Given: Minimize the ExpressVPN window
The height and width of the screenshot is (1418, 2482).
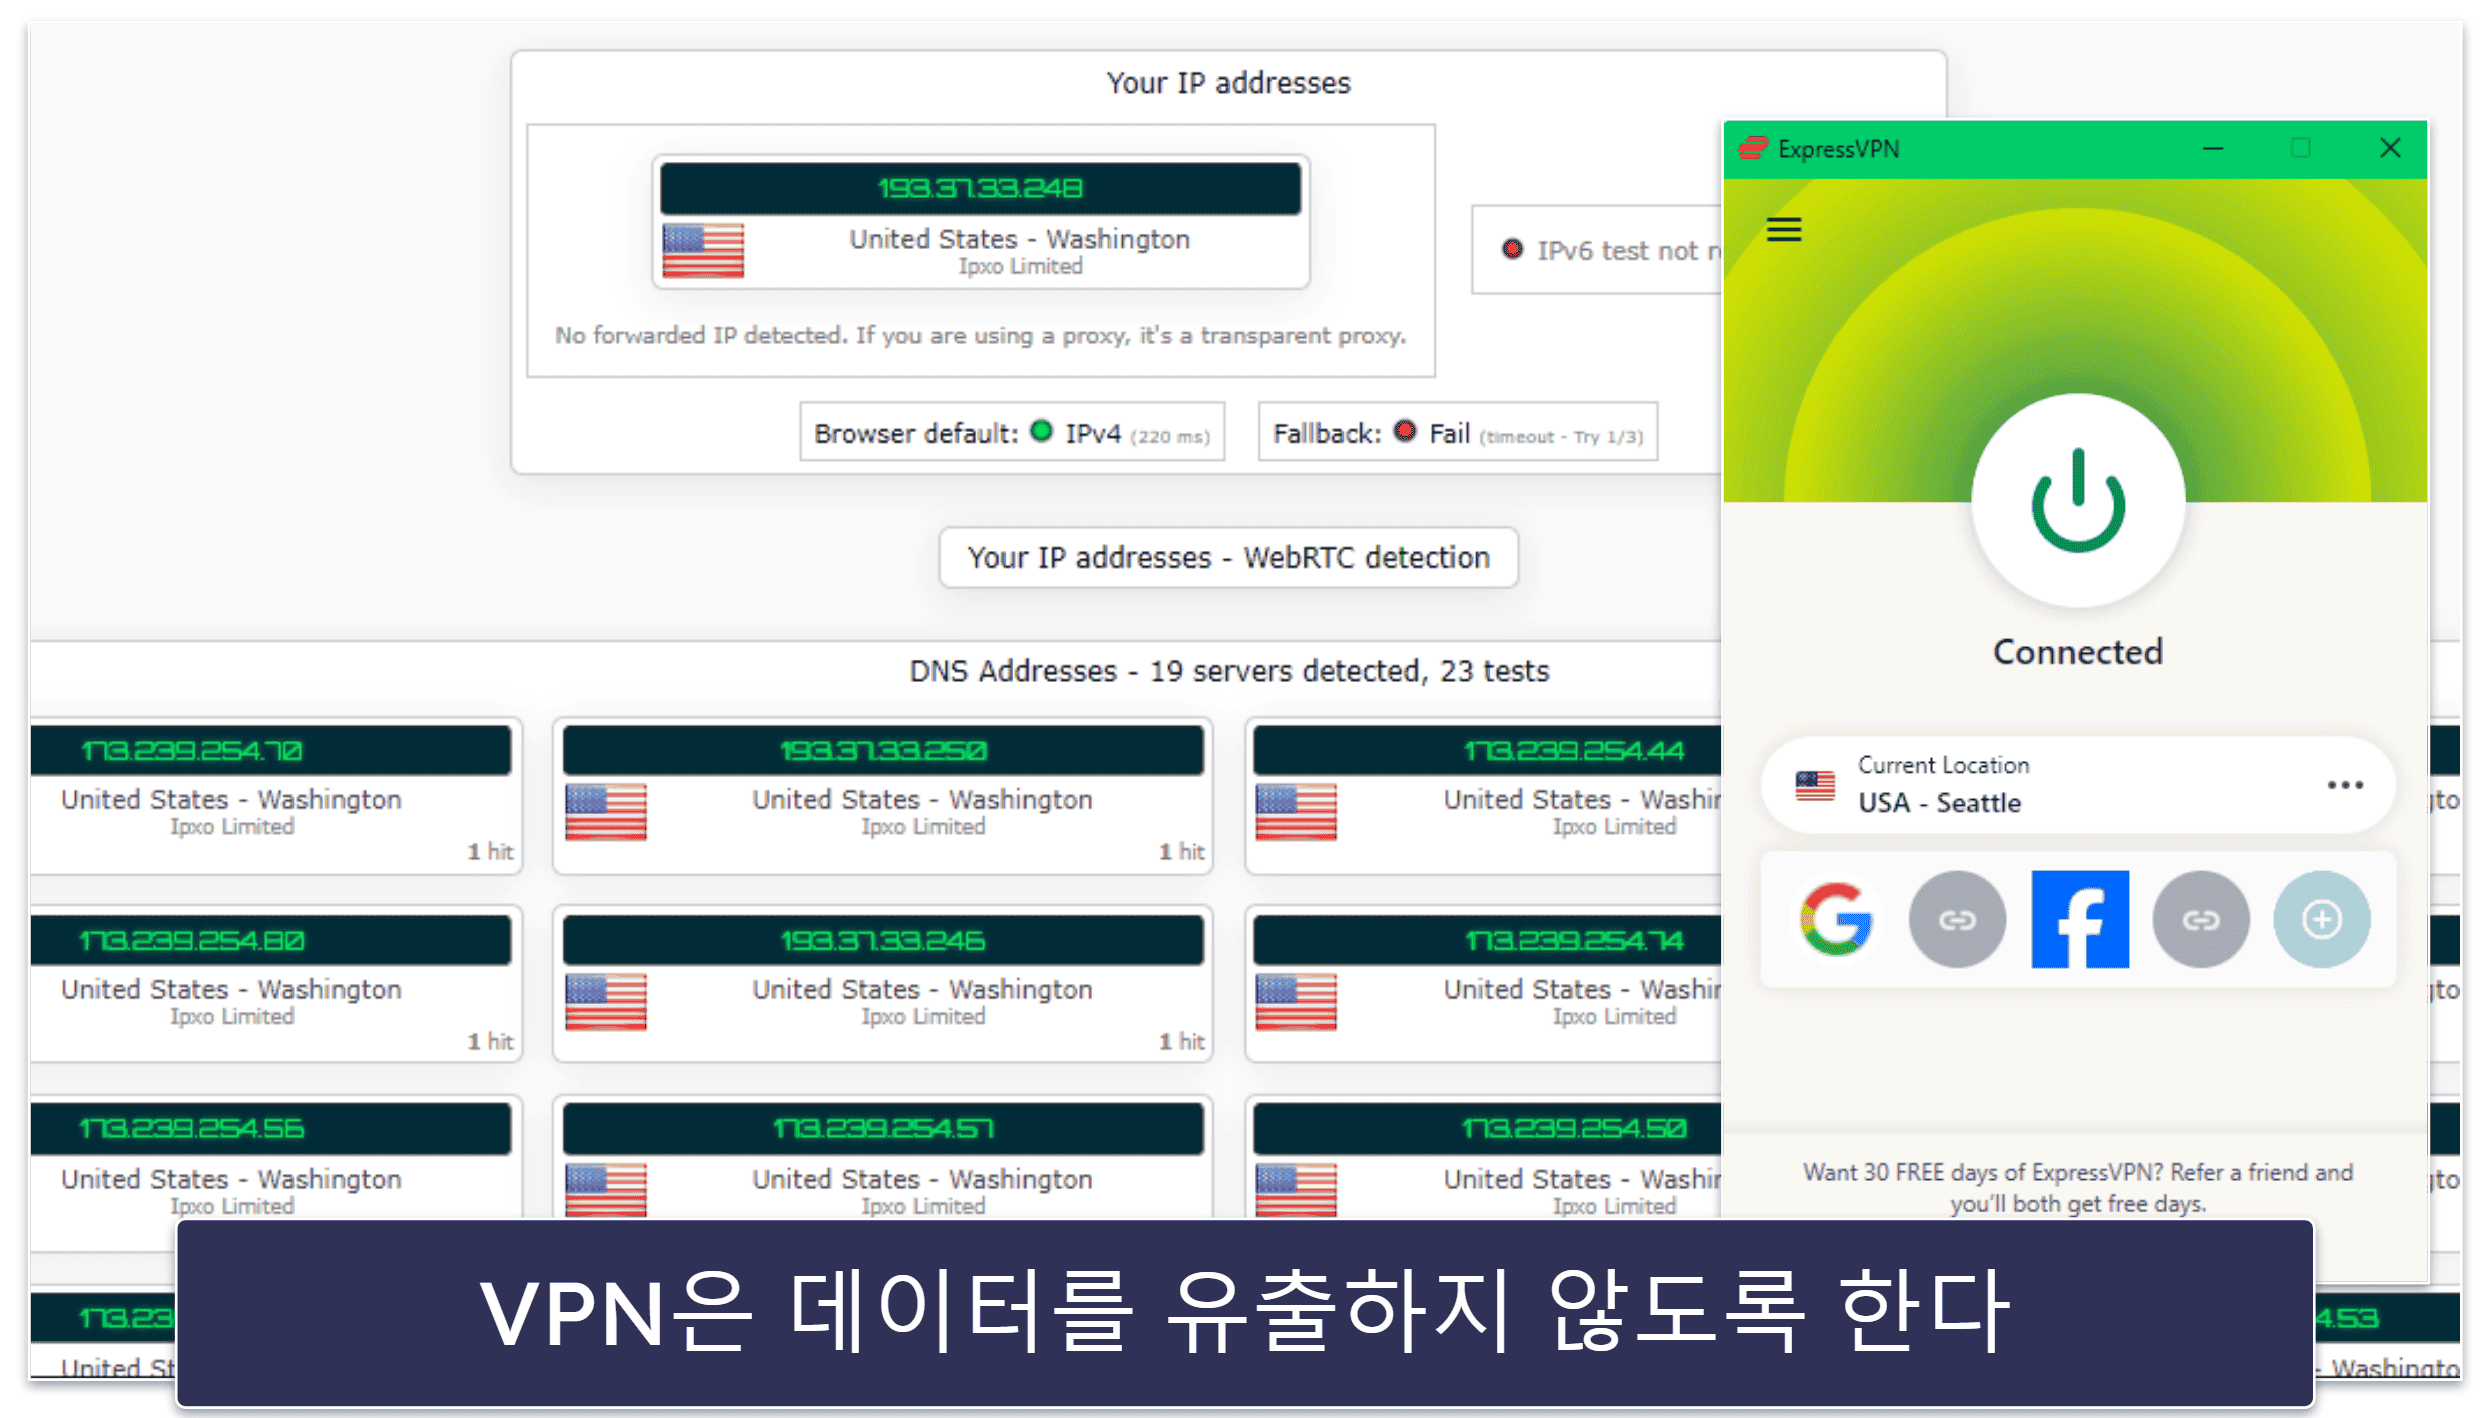Looking at the screenshot, I should (x=2213, y=149).
